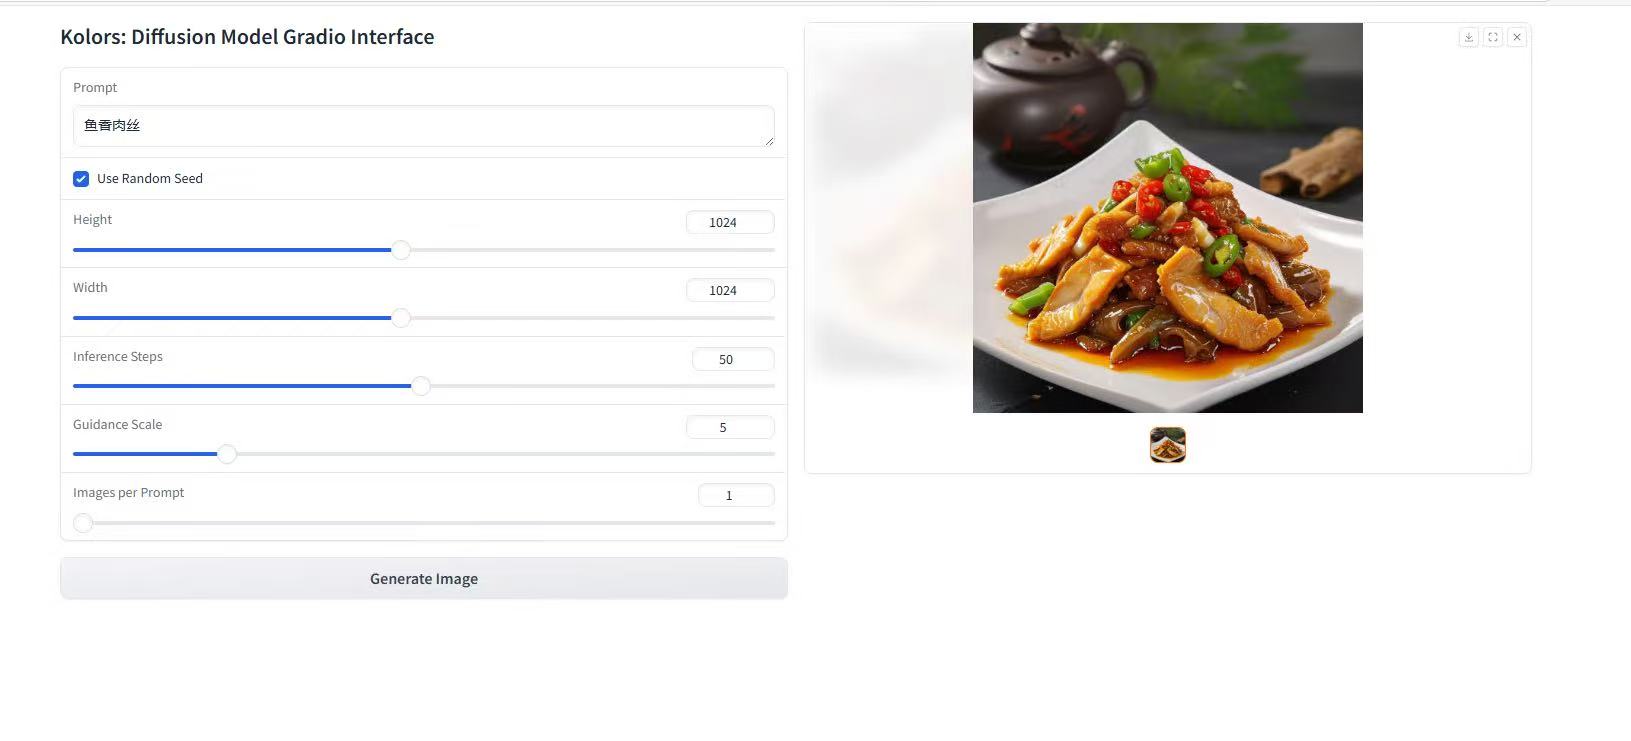The image size is (1631, 741).
Task: Click the Guidance Scale slider handle
Action: (227, 454)
